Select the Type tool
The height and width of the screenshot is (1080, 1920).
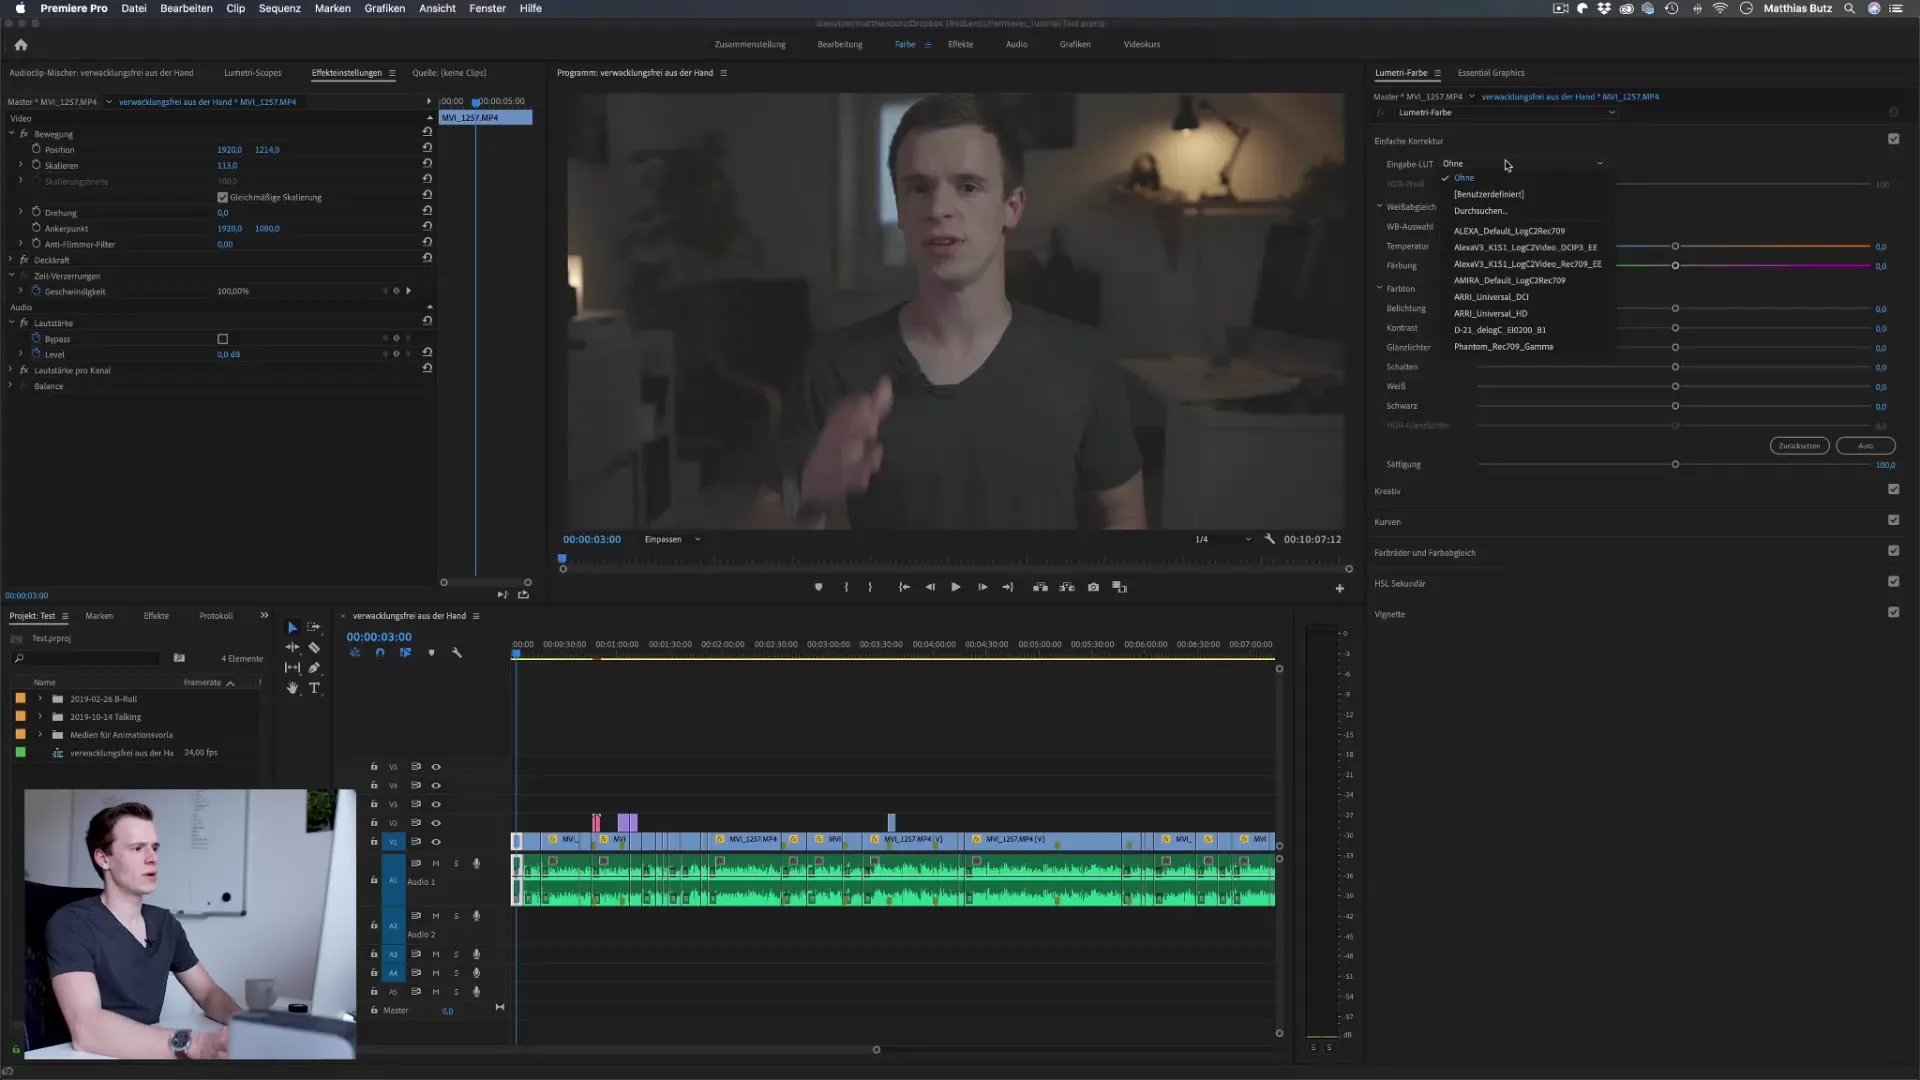314,688
